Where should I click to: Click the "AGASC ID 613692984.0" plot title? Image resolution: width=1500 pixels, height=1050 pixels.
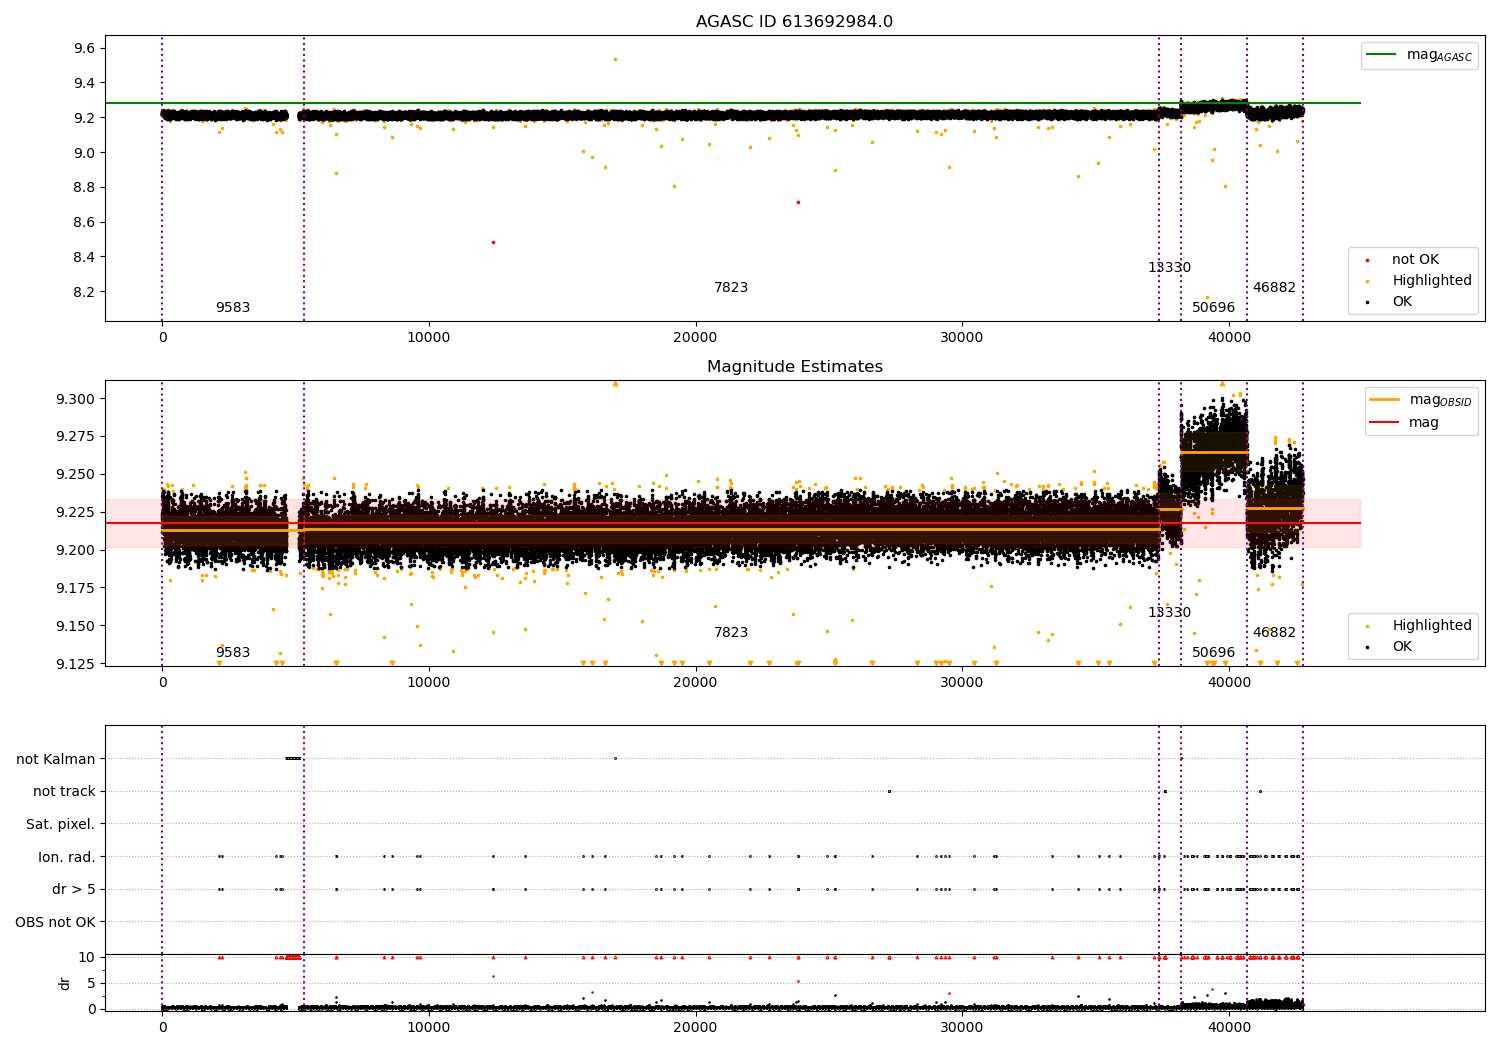[x=794, y=22]
